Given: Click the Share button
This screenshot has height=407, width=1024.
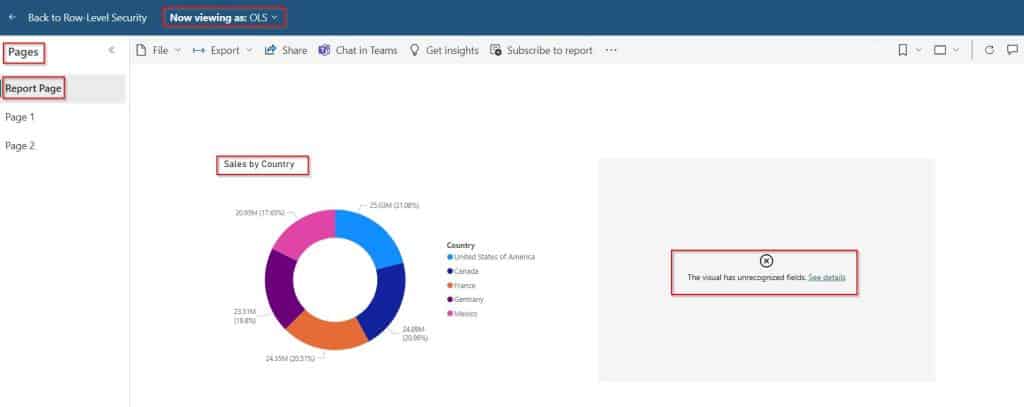Looking at the screenshot, I should tap(285, 50).
